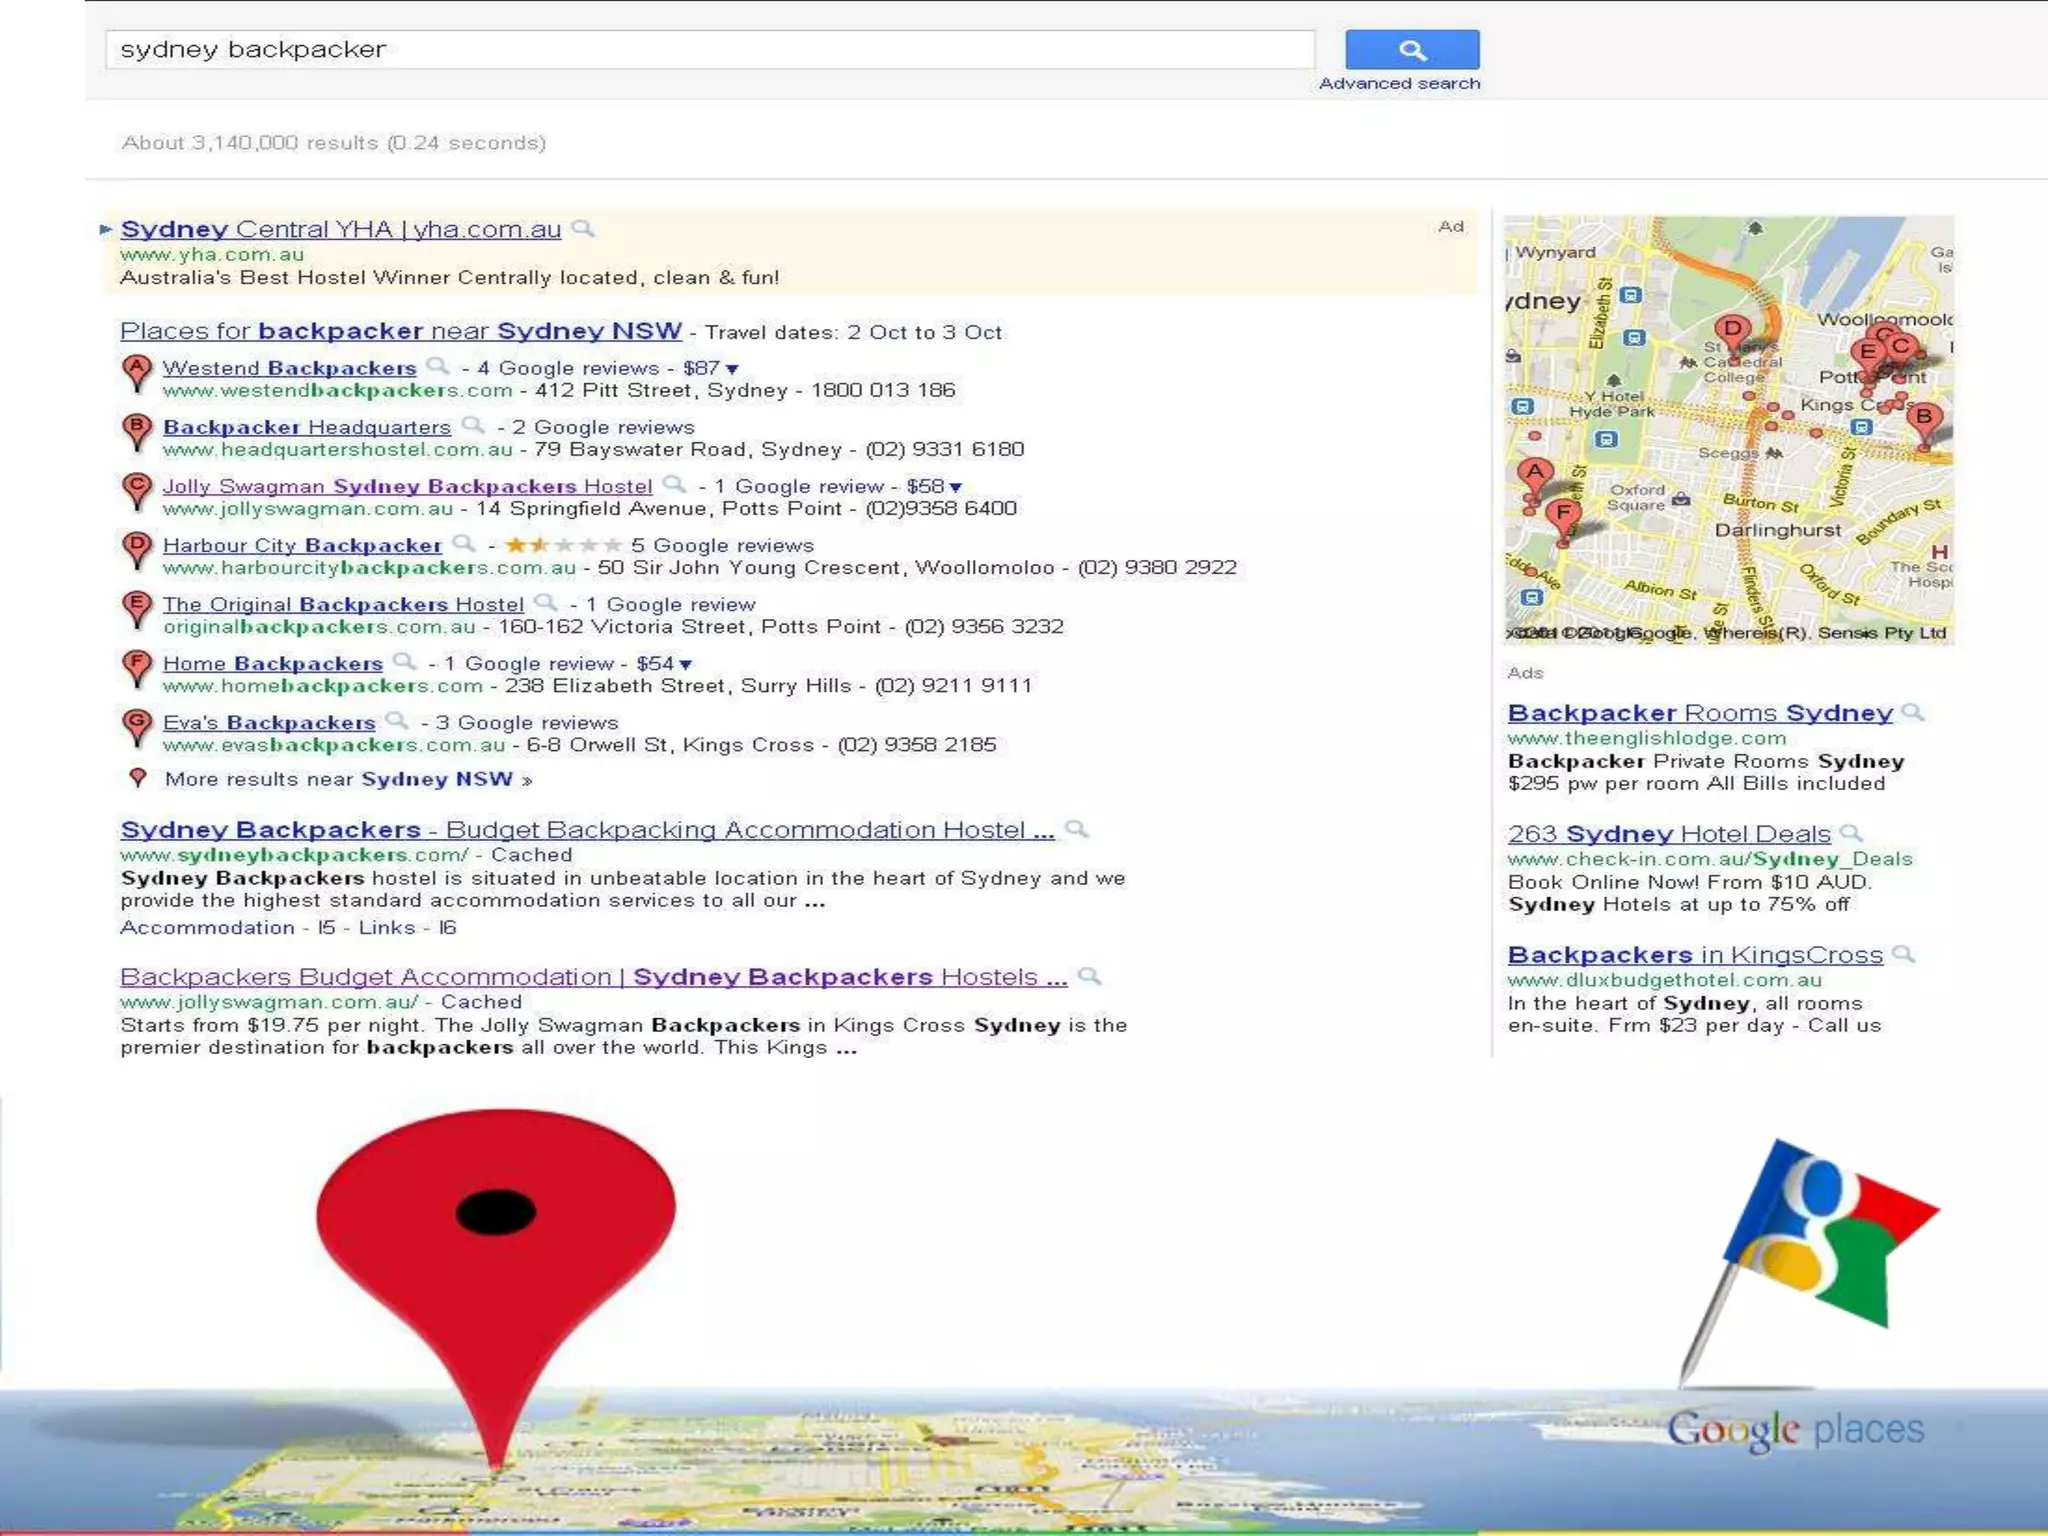The image size is (2048, 1536).
Task: Open The Original Backpackers Hostel result
Action: pos(343,604)
